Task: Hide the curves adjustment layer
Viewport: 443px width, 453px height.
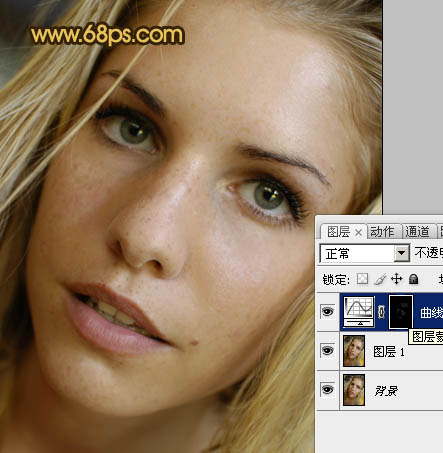Action: [x=328, y=312]
